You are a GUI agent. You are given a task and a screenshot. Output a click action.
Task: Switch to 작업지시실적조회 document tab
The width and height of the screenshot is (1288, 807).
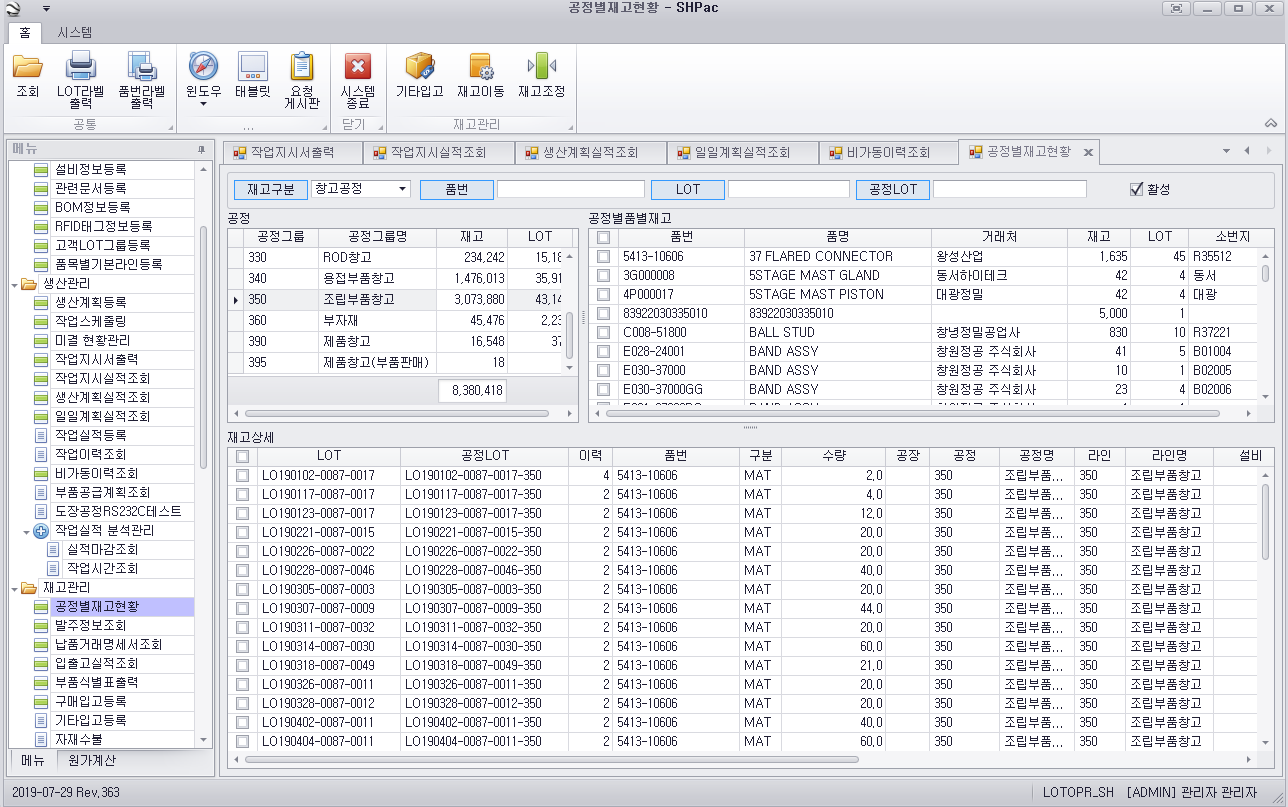click(x=438, y=152)
